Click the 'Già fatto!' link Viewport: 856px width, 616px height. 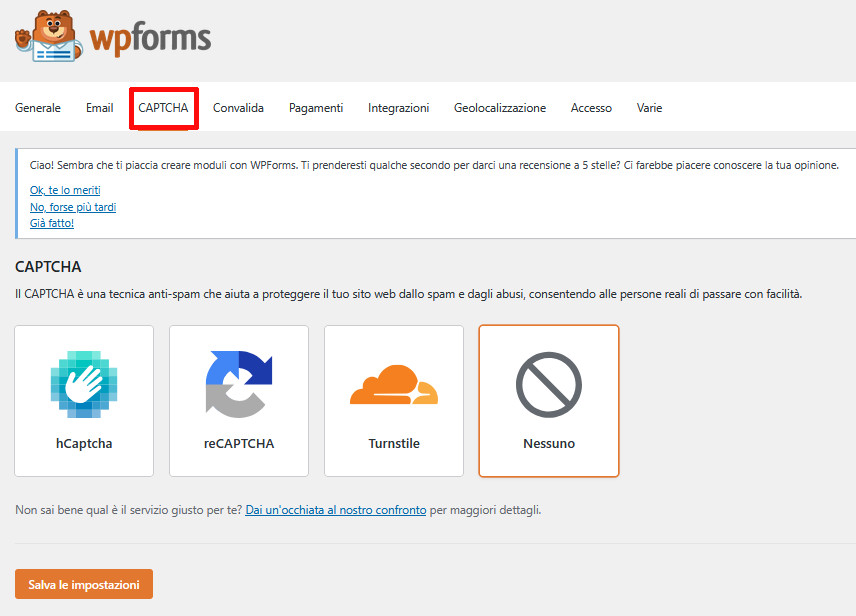(x=52, y=223)
